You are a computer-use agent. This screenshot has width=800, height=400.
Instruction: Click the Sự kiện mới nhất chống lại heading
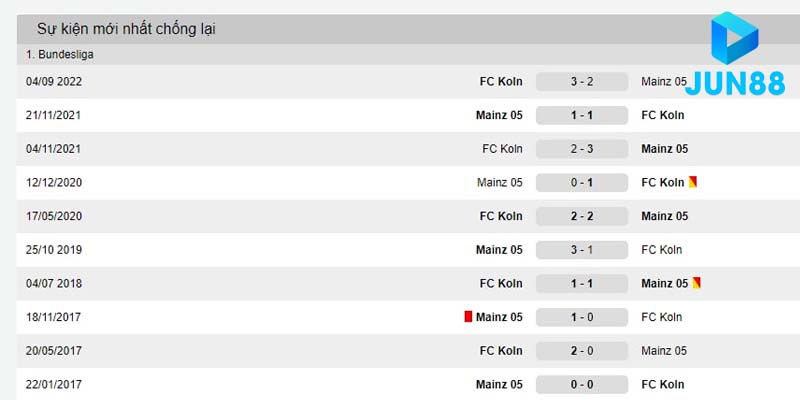(x=126, y=29)
